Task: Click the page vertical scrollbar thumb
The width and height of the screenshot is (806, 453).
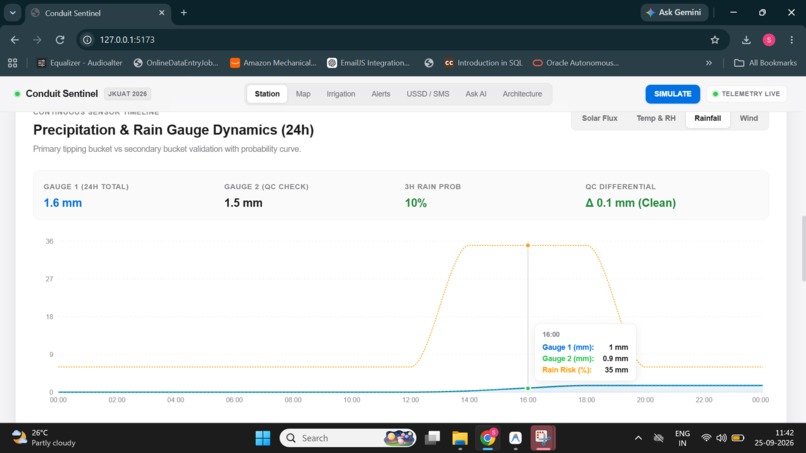Action: tap(803, 249)
